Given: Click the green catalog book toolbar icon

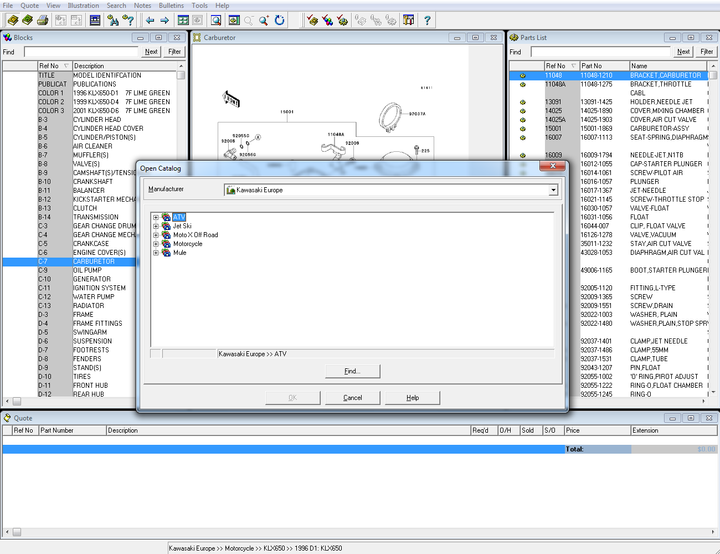Looking at the screenshot, I should point(28,20).
